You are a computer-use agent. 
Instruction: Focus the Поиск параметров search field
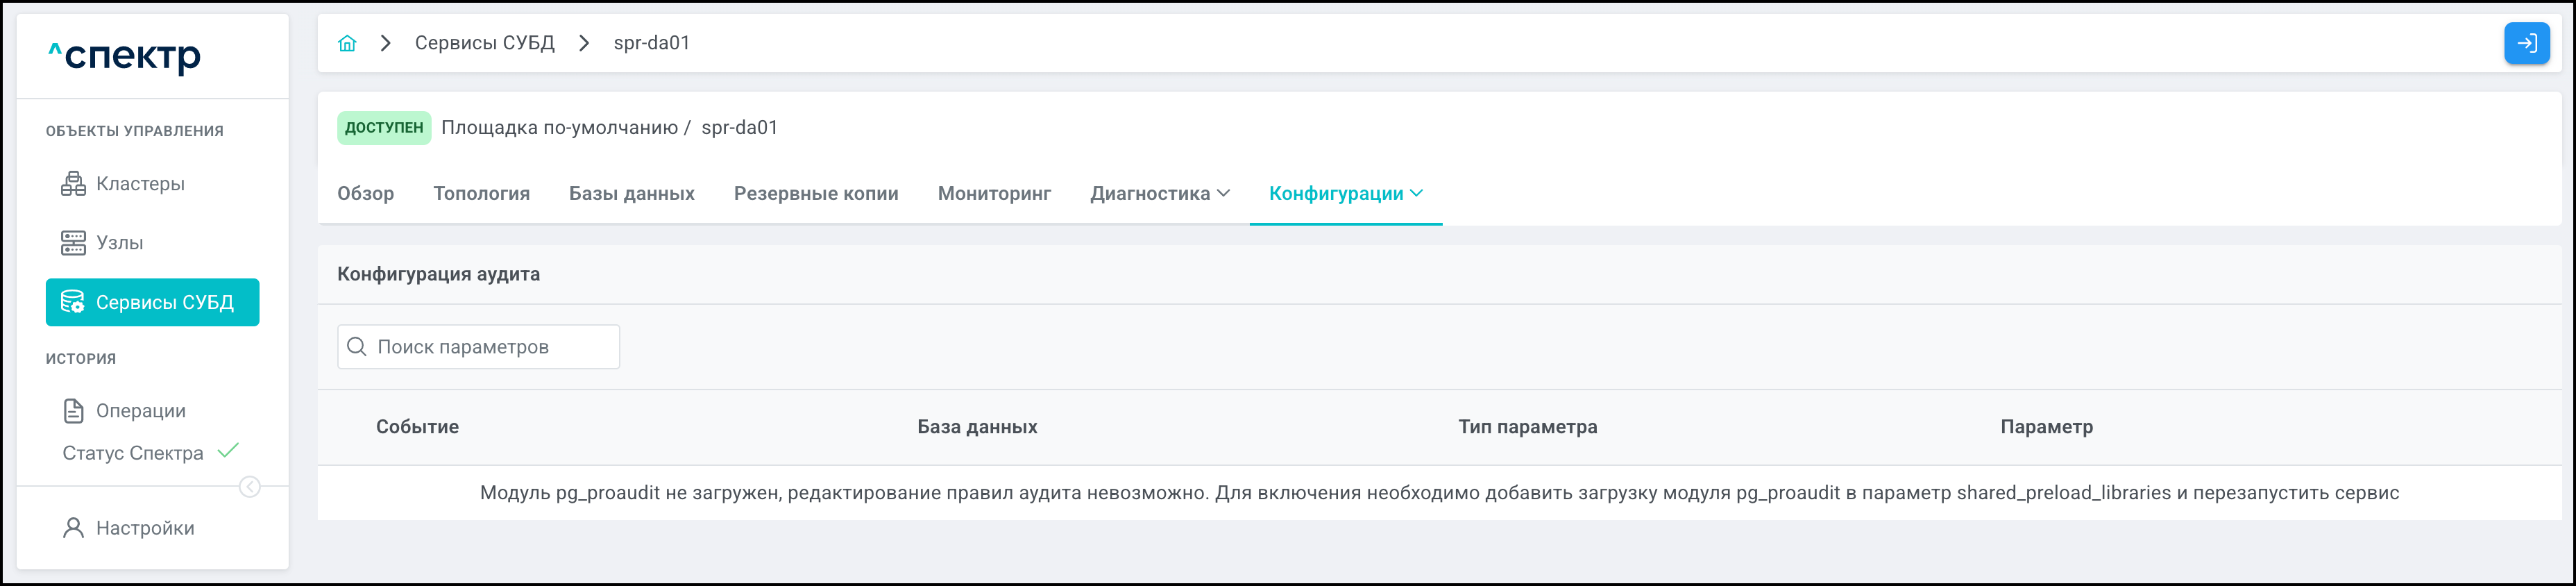(x=490, y=347)
